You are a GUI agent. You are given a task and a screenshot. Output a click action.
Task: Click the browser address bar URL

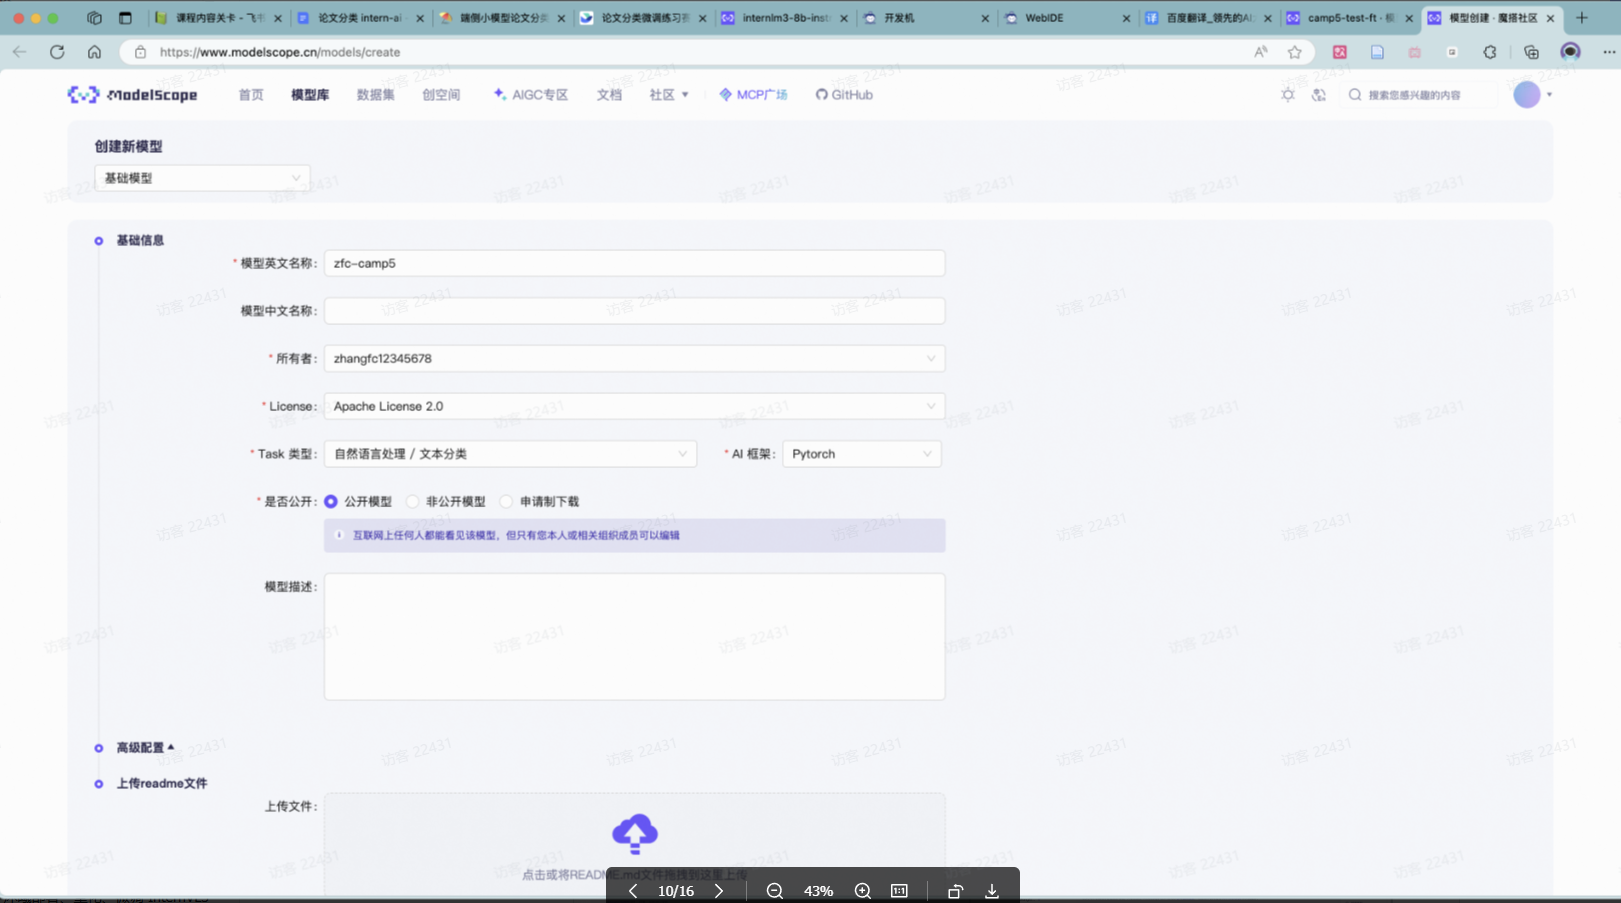click(x=280, y=52)
